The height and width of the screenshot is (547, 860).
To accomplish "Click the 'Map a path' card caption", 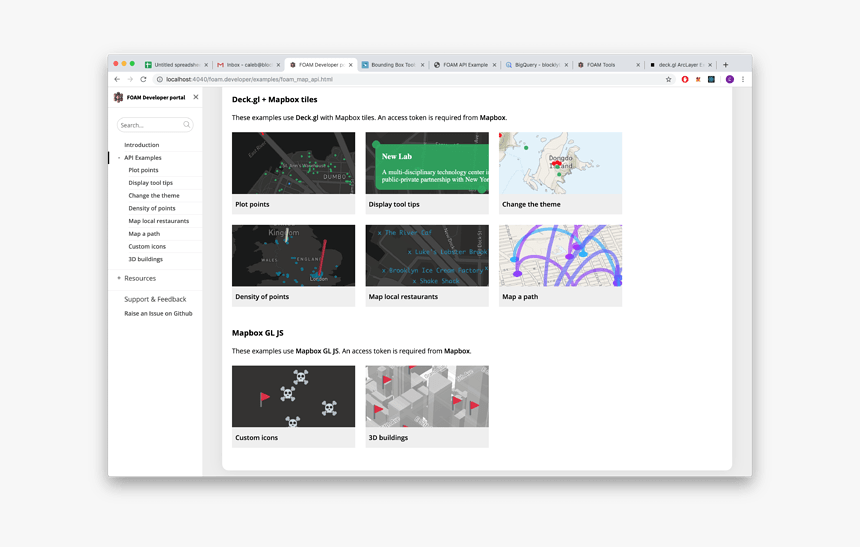I will pos(520,297).
